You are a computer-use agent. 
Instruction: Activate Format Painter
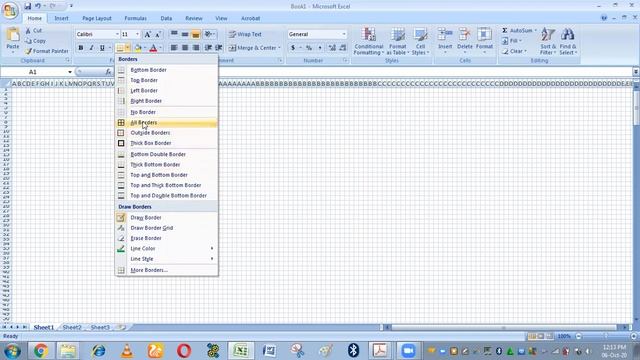[47, 51]
